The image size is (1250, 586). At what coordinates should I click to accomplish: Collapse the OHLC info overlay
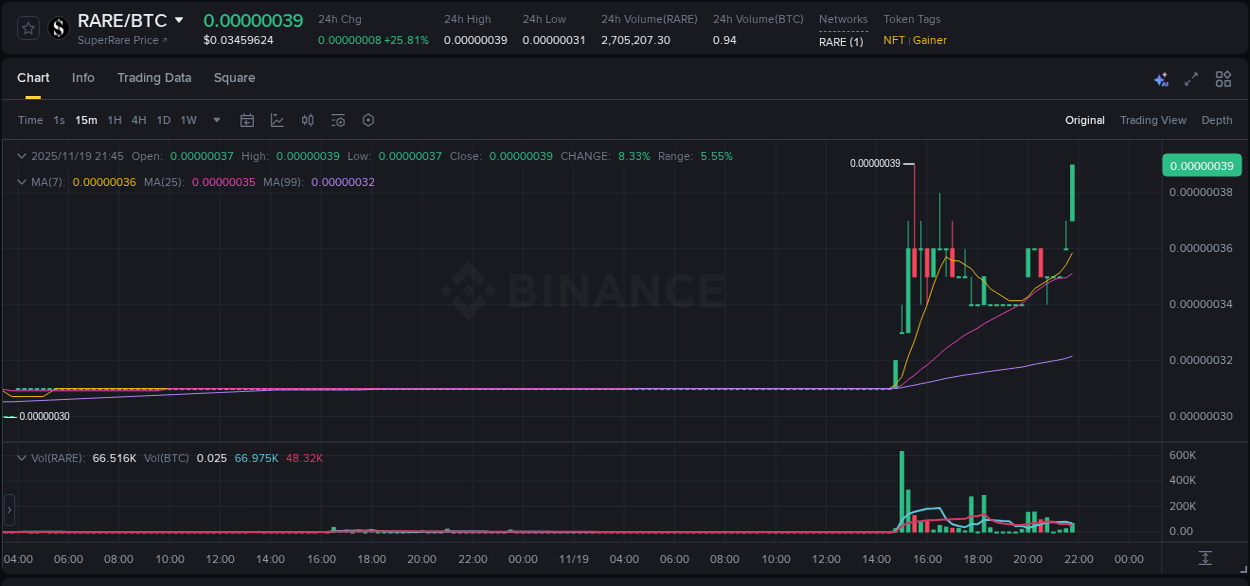20,156
